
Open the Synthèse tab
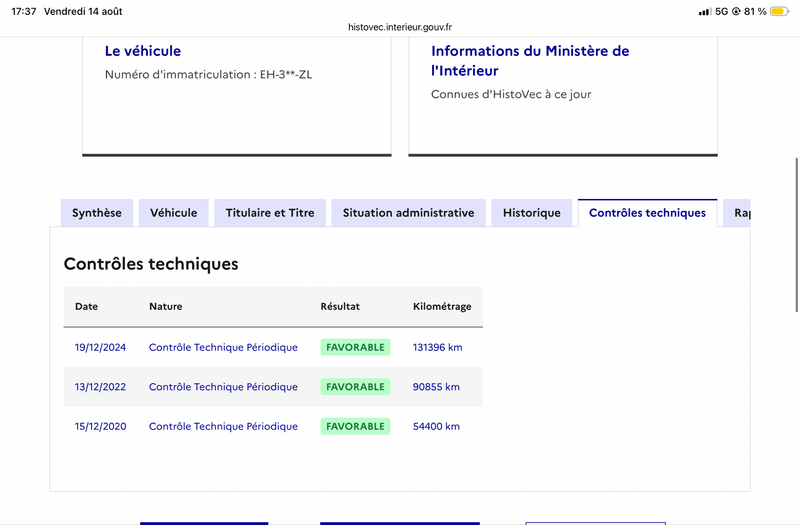(97, 213)
